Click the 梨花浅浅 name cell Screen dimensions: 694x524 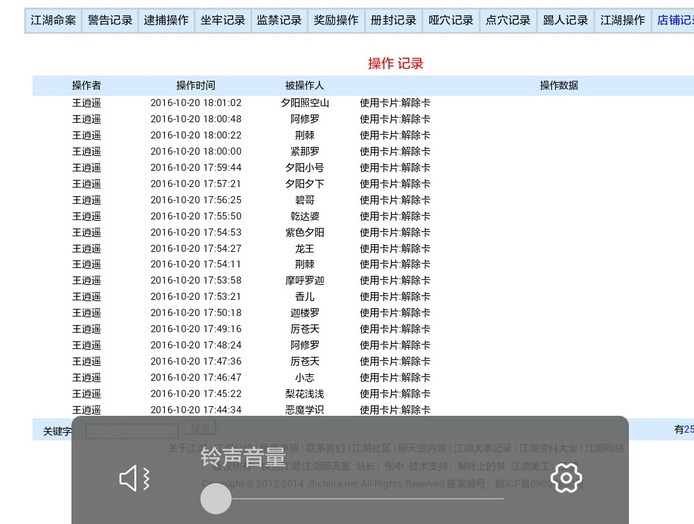pyautogui.click(x=305, y=394)
